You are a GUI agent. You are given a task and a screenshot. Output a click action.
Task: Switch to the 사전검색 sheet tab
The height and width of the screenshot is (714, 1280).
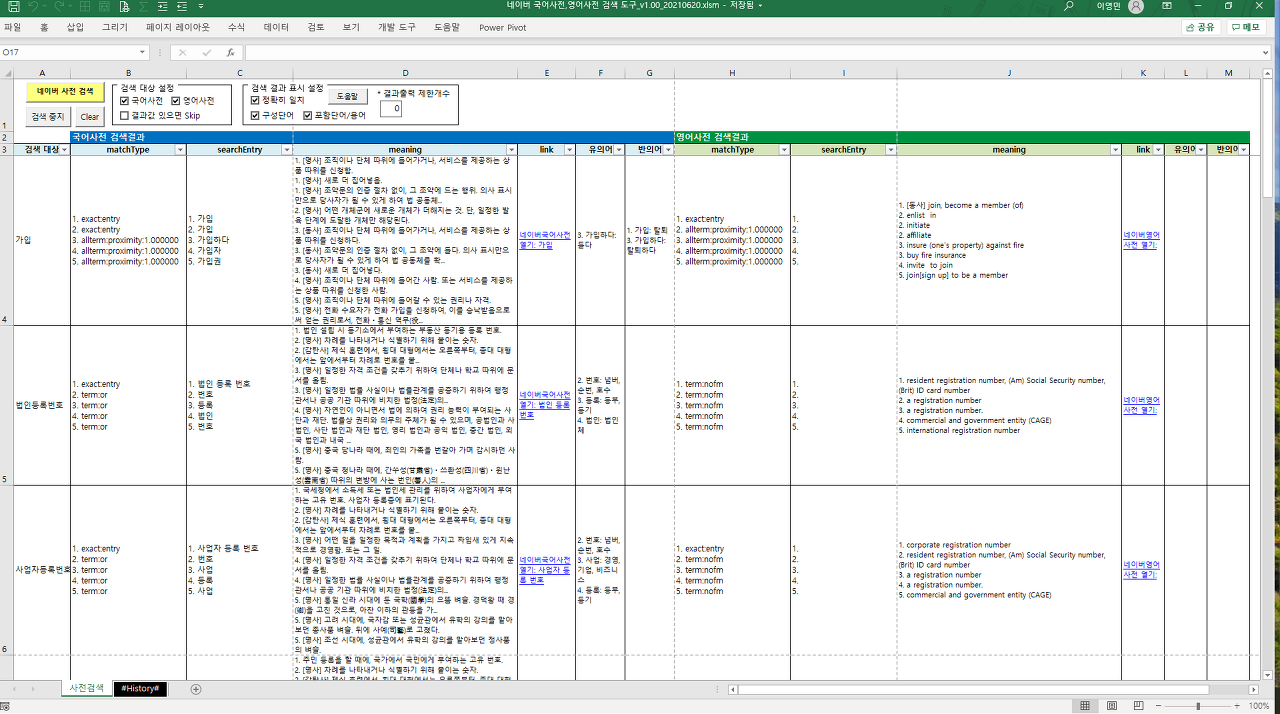[x=86, y=689]
